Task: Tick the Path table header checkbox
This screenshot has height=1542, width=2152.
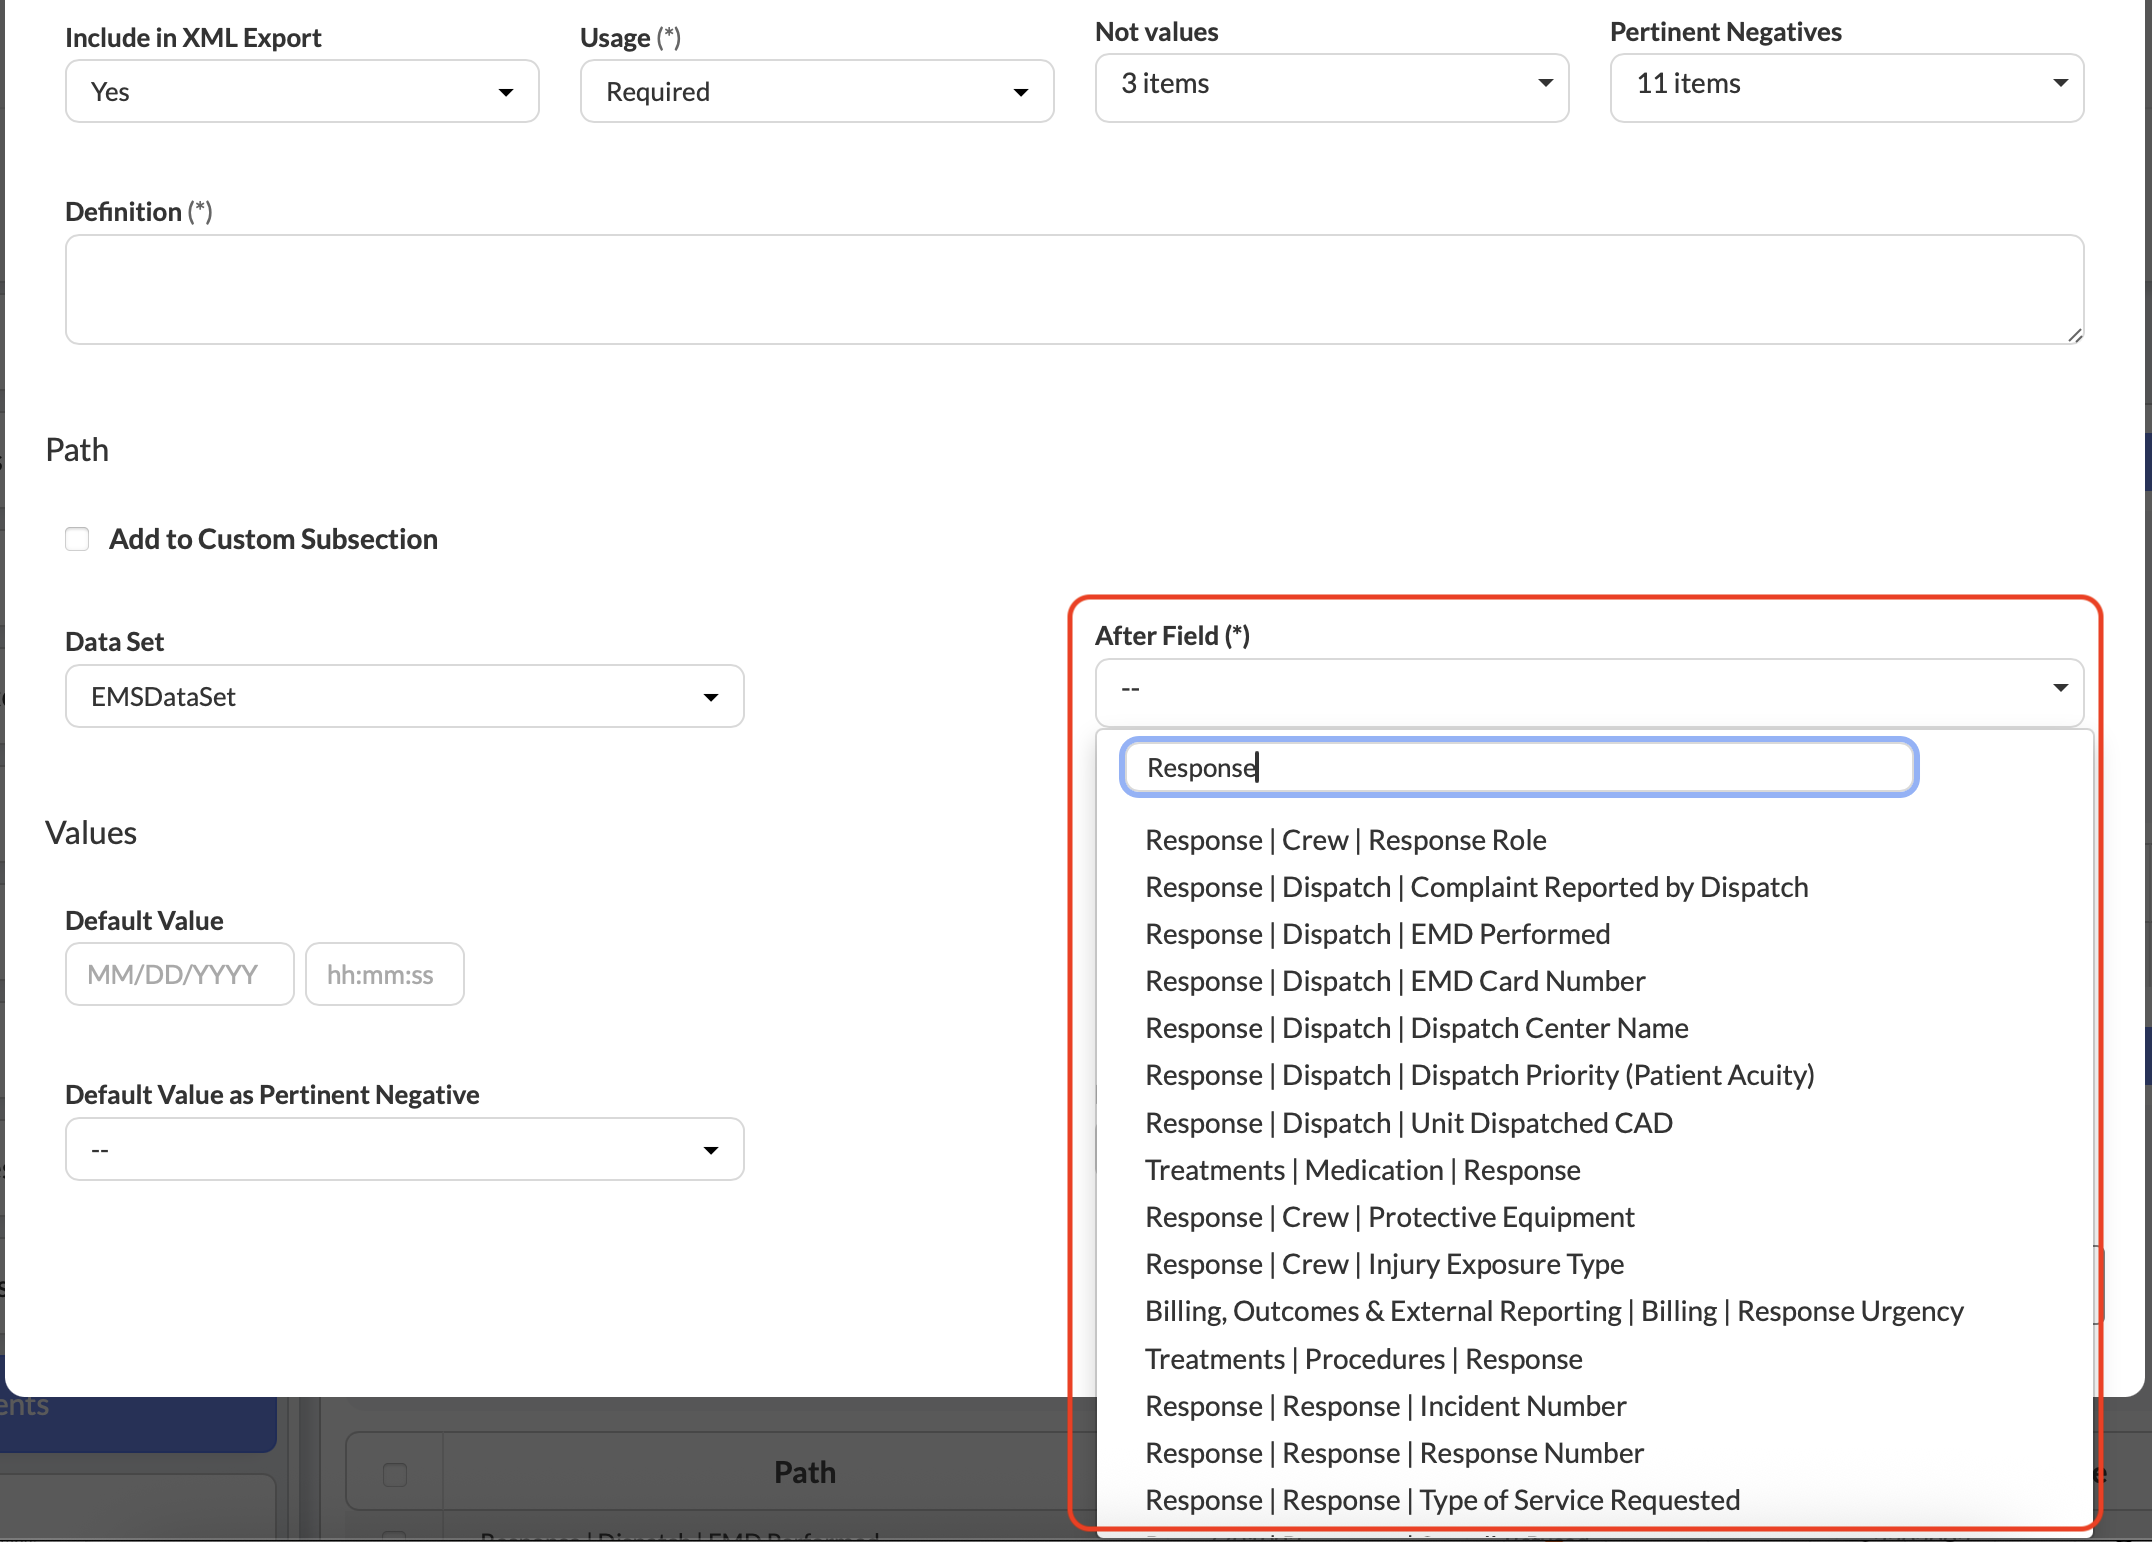Action: point(395,1474)
